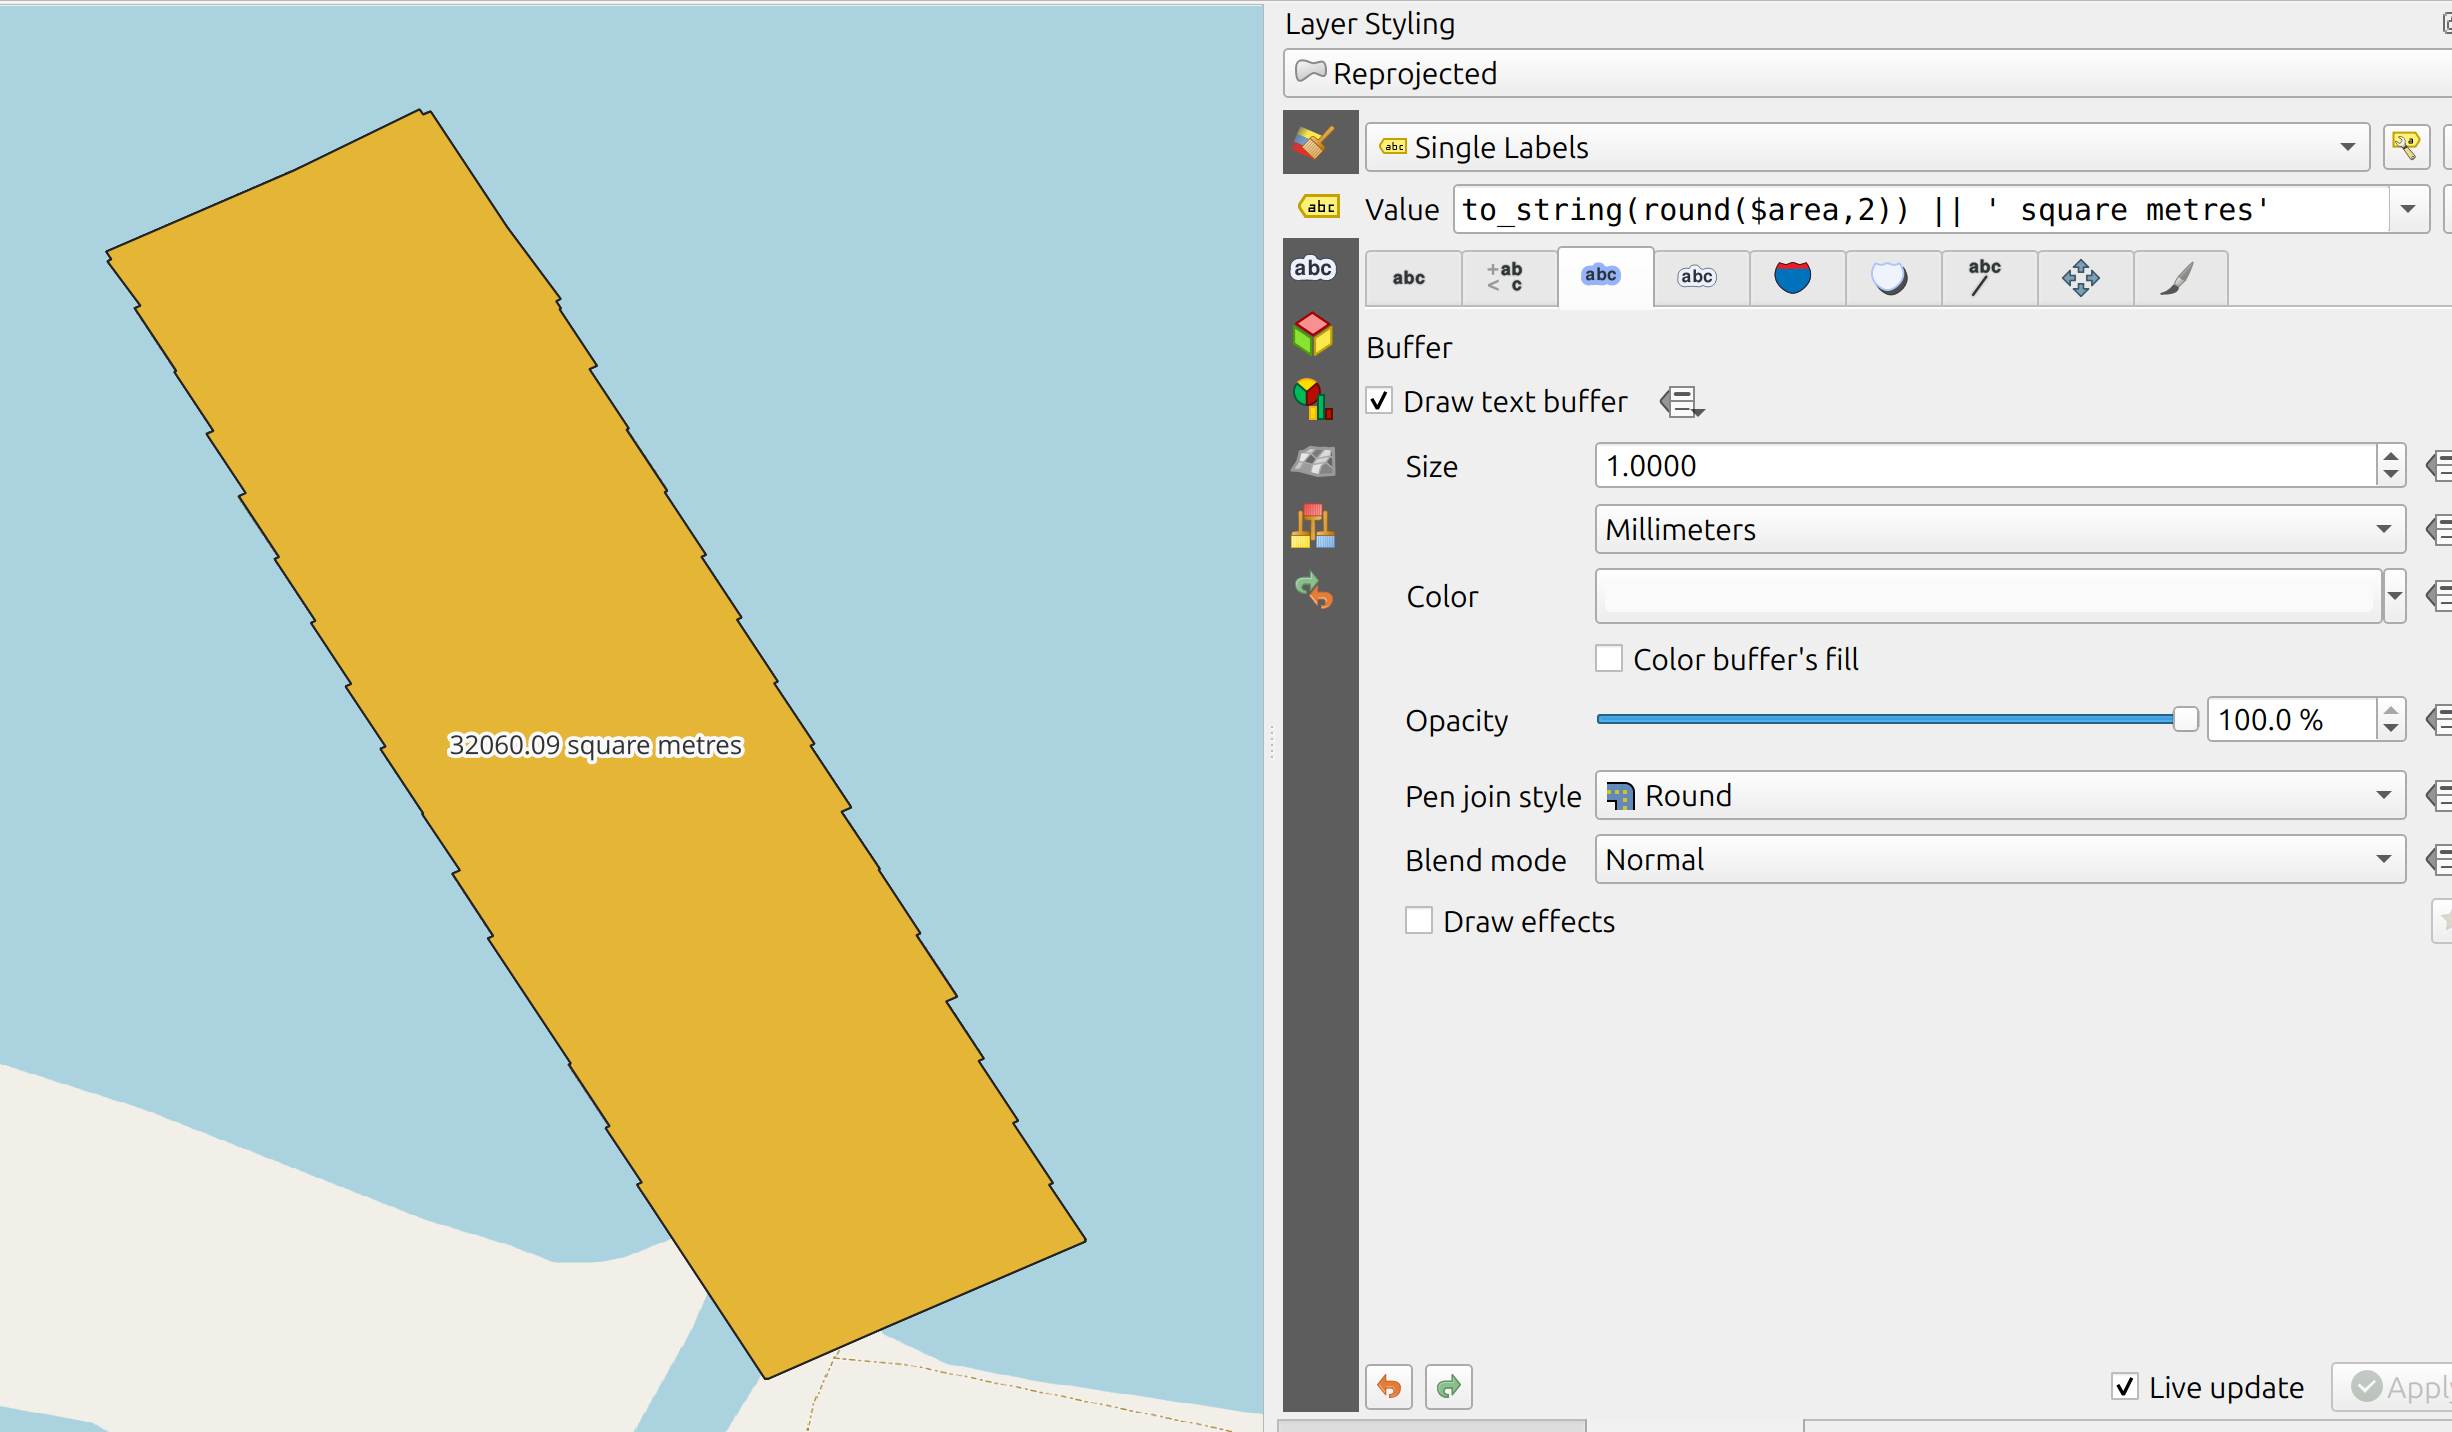Click data-defined override for buffer Color

[x=2438, y=596]
